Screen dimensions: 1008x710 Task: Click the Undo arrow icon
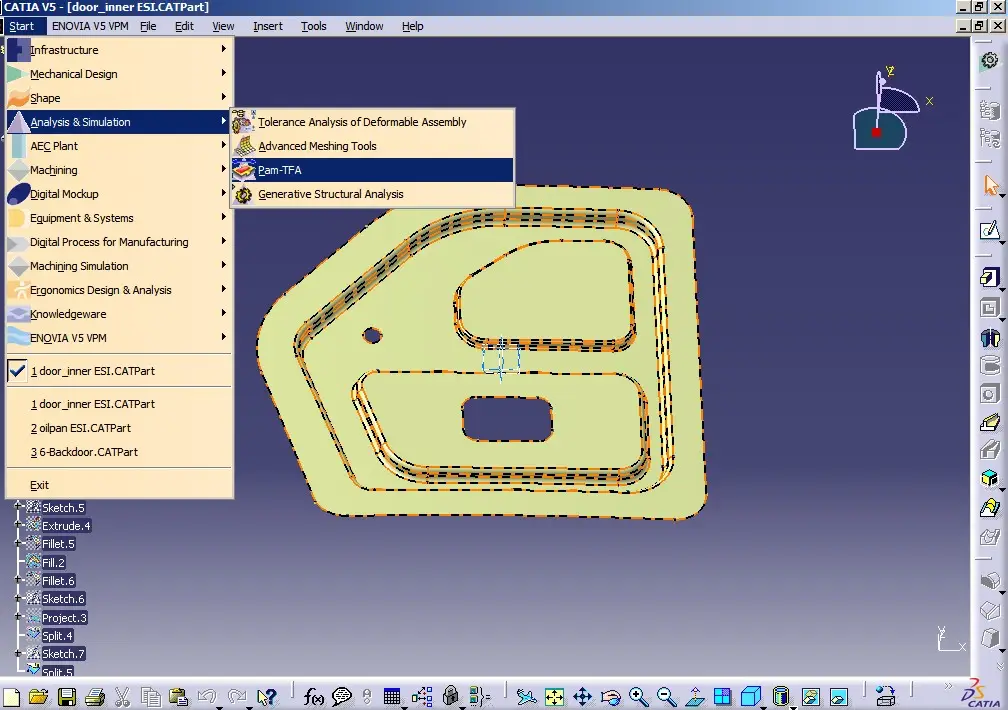coord(206,697)
